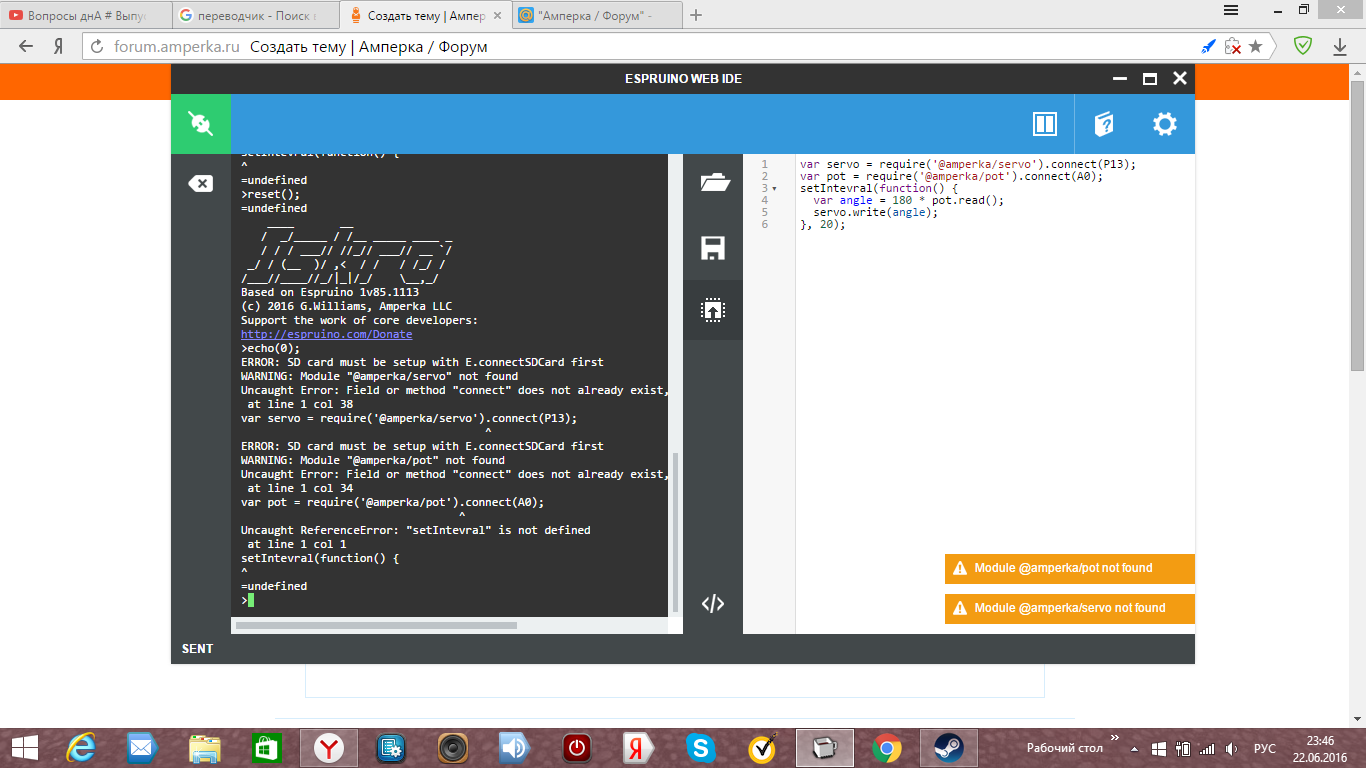Save file with the floppy disk icon
1366x768 pixels.
click(x=713, y=248)
